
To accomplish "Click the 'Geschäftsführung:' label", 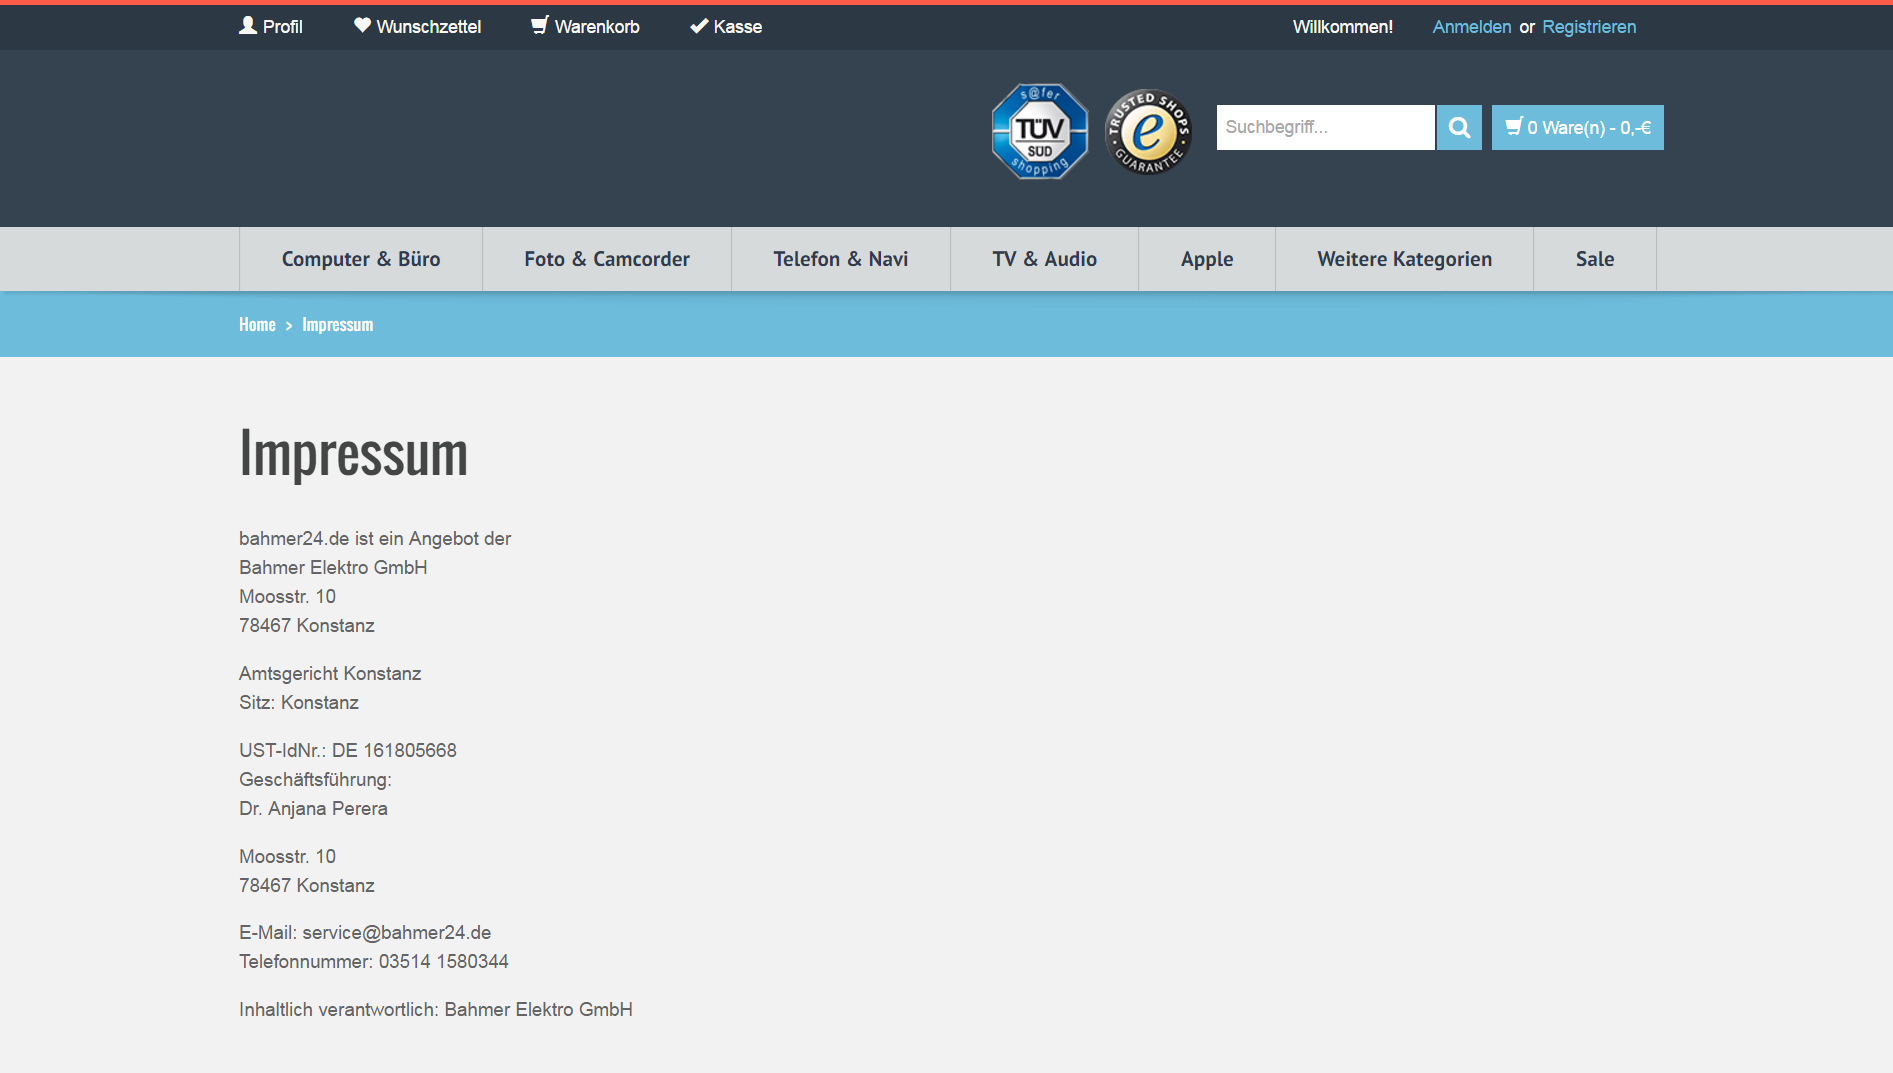I will 315,779.
